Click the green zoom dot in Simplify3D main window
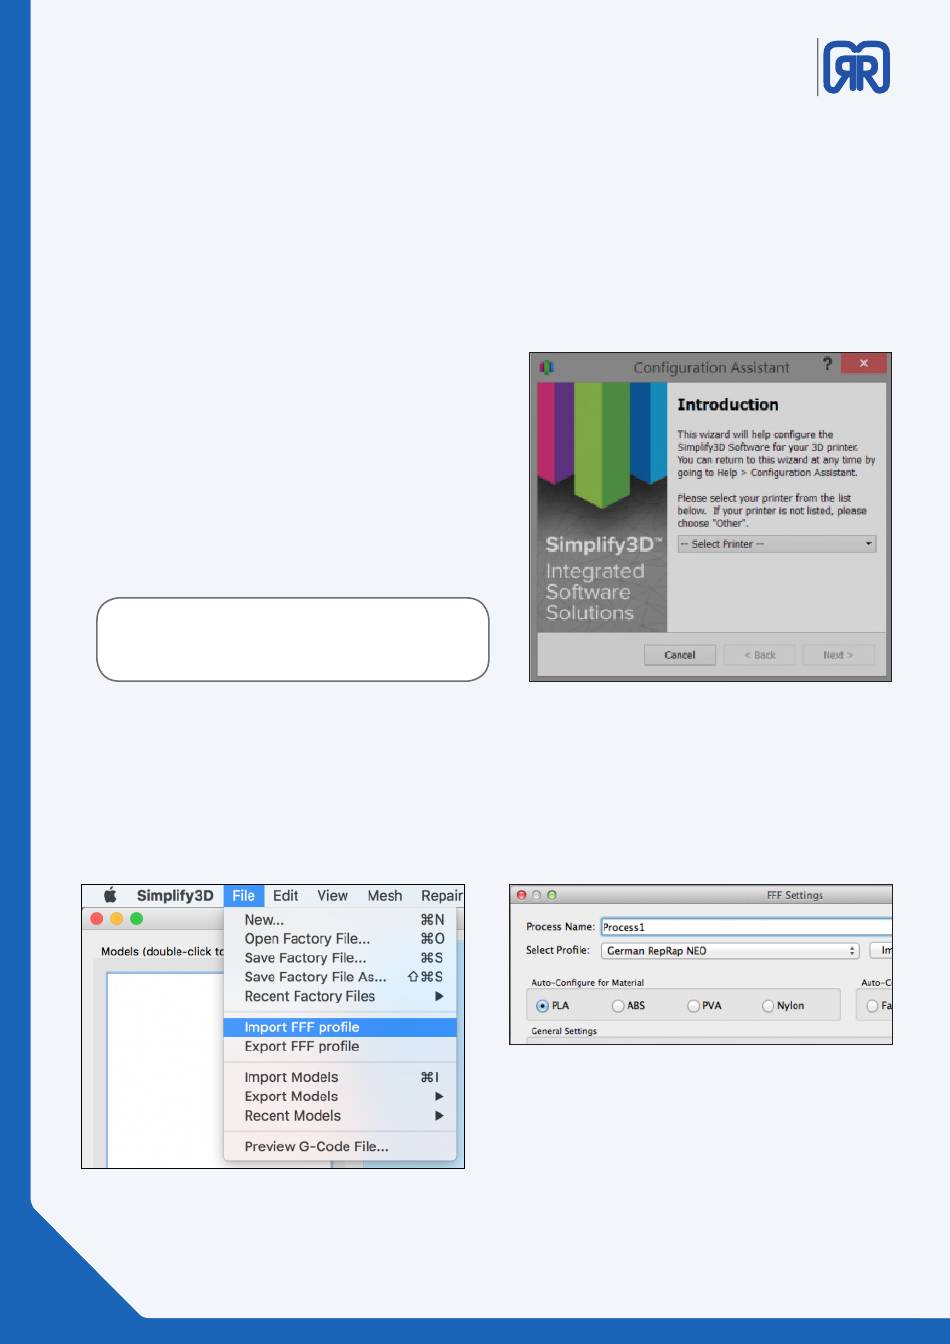The image size is (950, 1344). pos(137,918)
